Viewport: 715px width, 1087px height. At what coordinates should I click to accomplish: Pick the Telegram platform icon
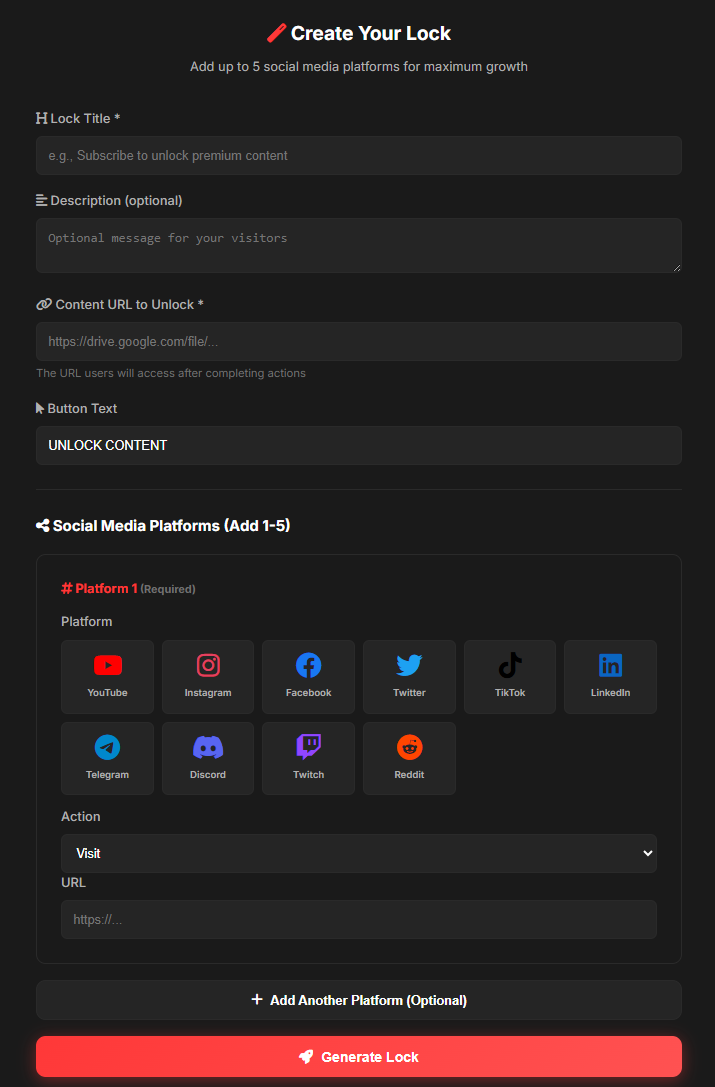tap(107, 758)
